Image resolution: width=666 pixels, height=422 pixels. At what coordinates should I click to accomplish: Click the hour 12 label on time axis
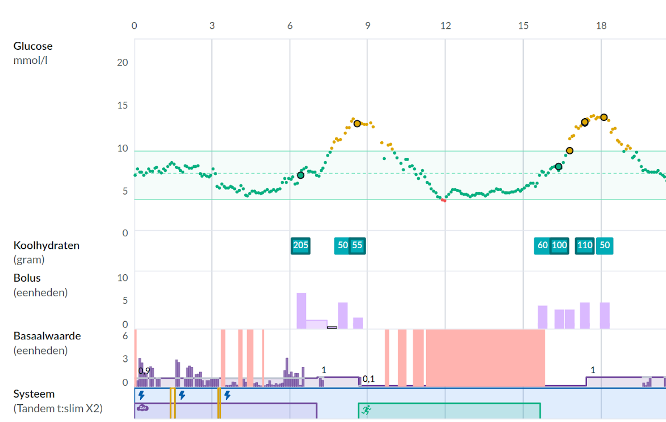point(445,23)
